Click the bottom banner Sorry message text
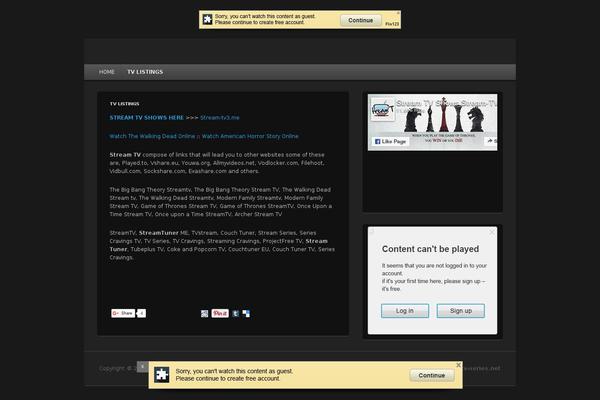The width and height of the screenshot is (600, 400). (x=234, y=375)
